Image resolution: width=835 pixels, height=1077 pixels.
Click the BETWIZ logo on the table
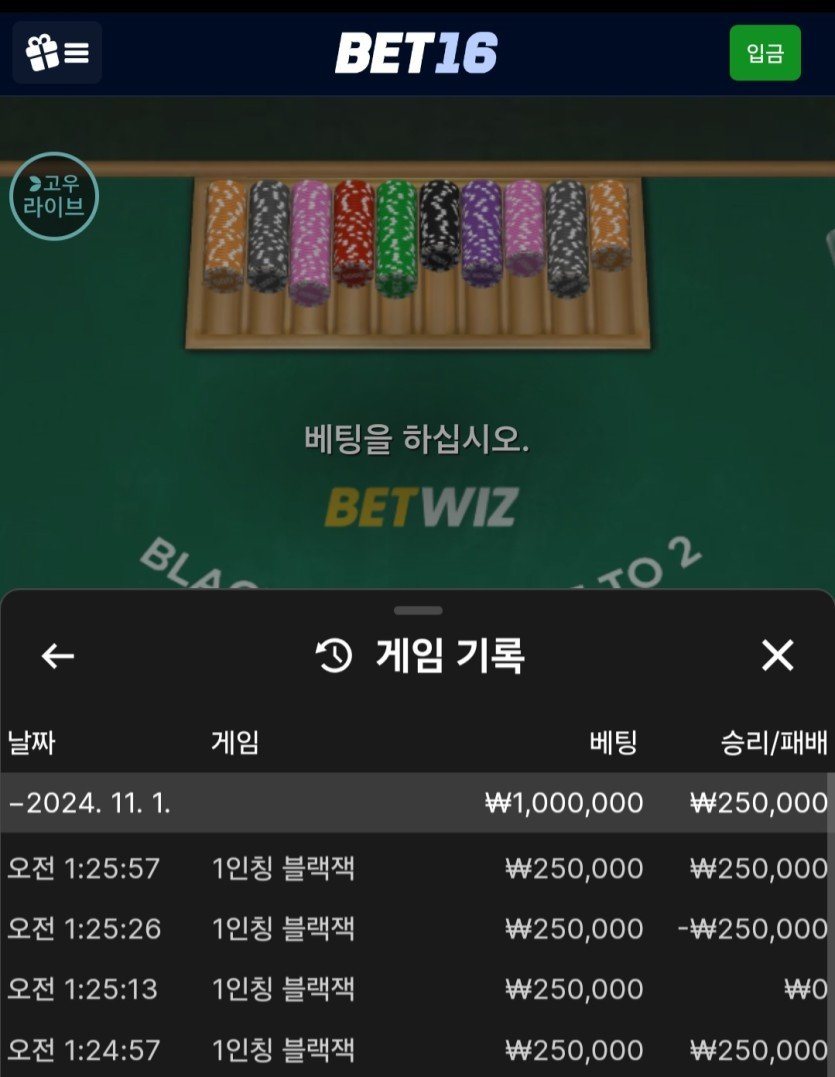[x=421, y=507]
